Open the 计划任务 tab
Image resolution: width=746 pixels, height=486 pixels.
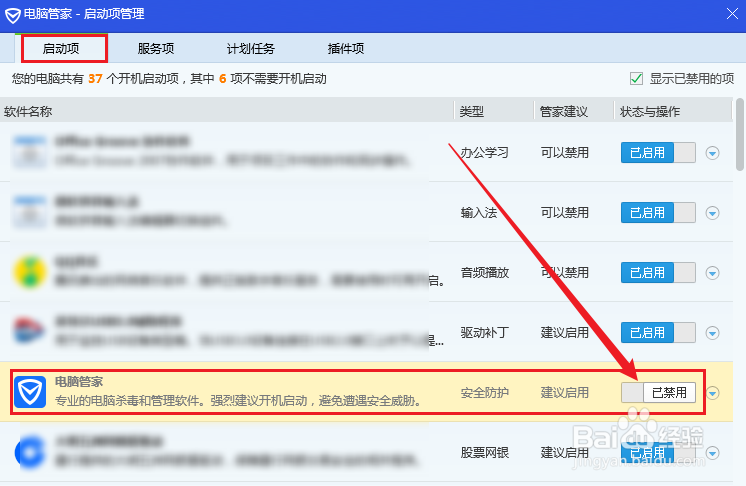pos(251,49)
